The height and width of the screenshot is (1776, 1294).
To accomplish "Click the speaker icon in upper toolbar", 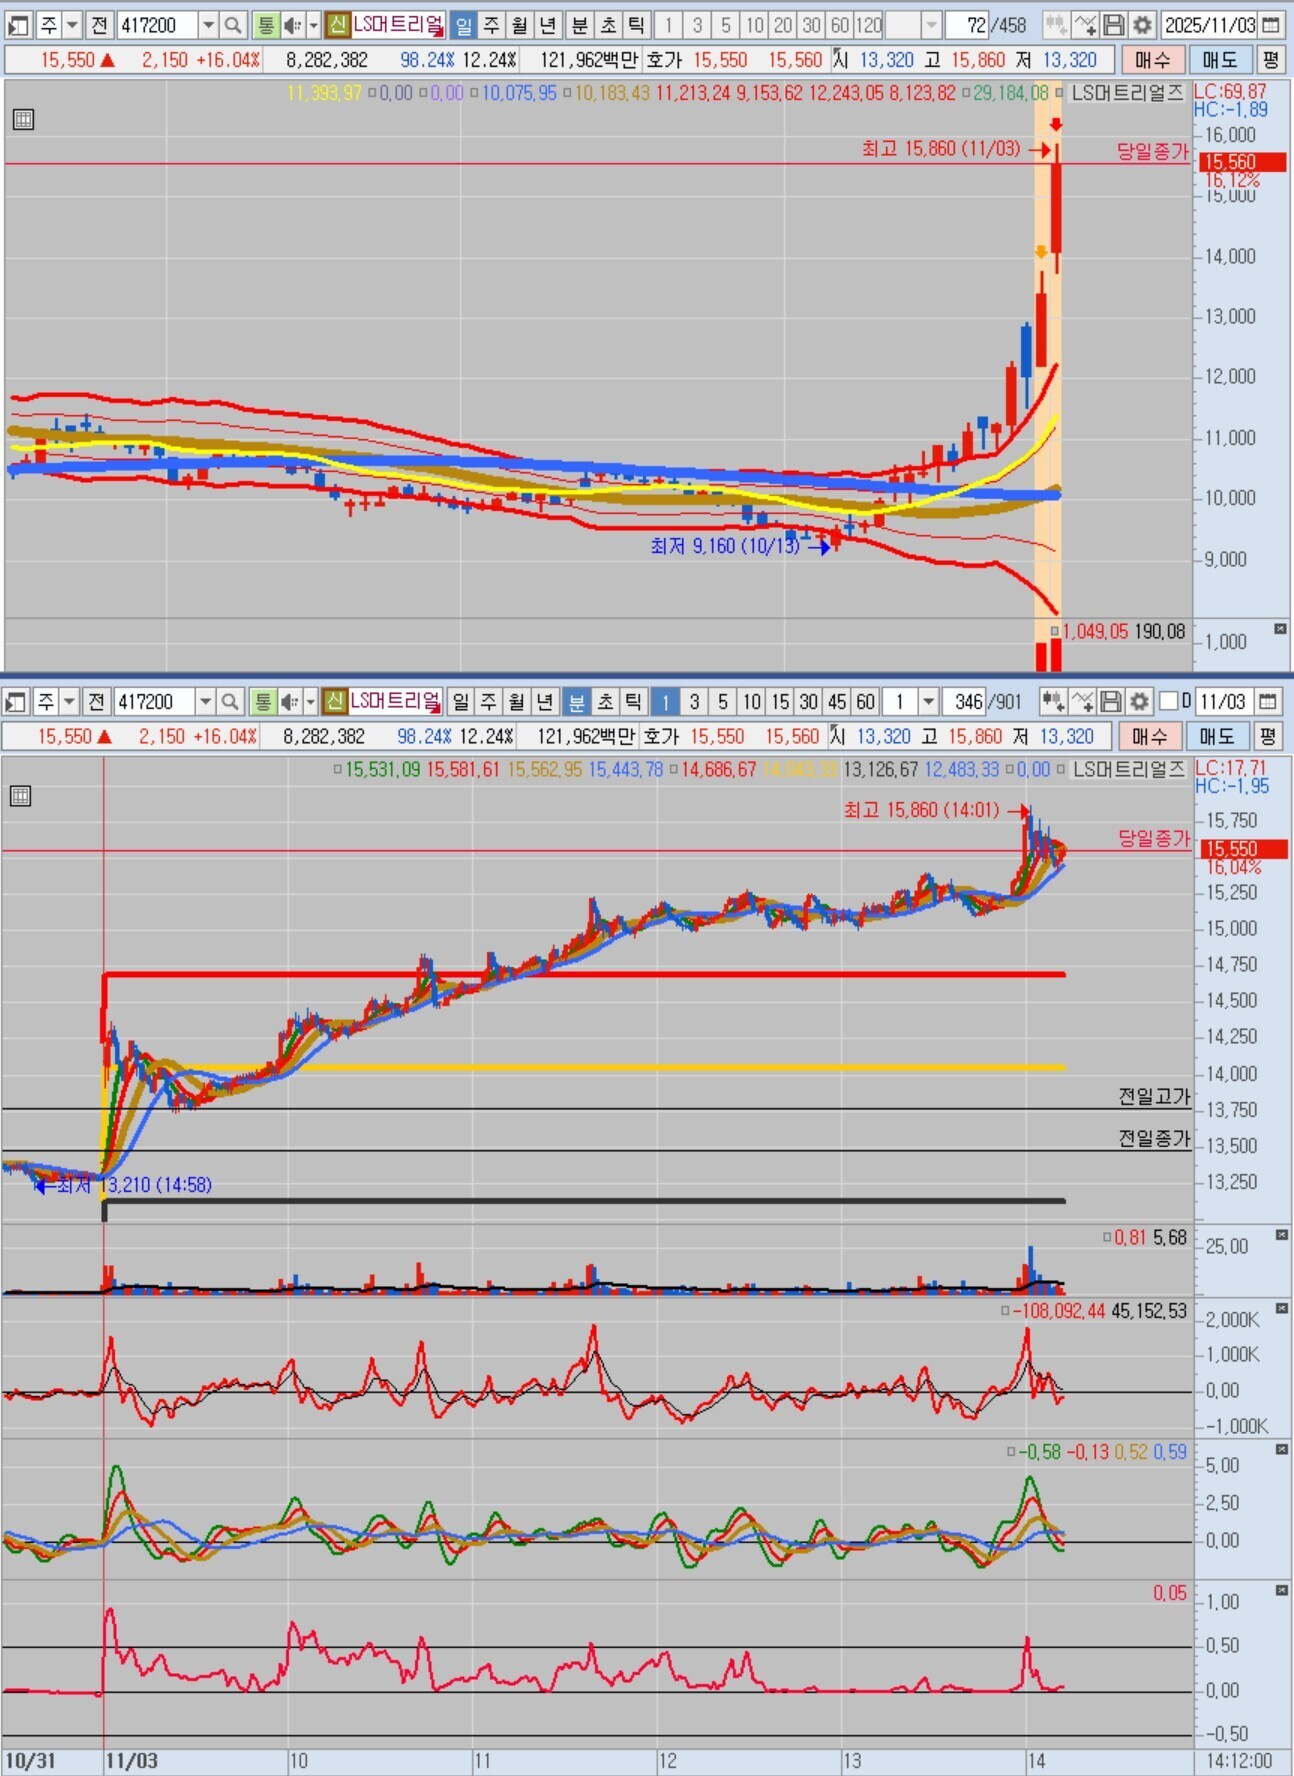I will tap(291, 25).
